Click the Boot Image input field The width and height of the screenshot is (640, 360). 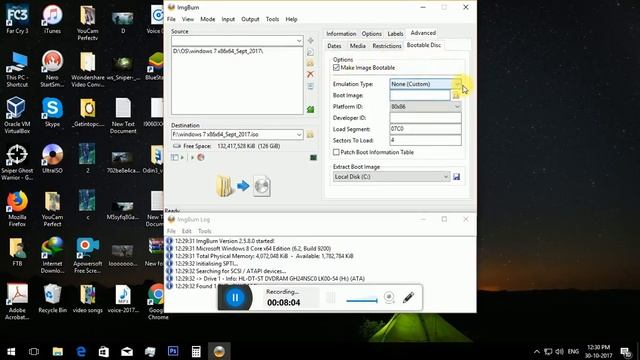(x=420, y=95)
